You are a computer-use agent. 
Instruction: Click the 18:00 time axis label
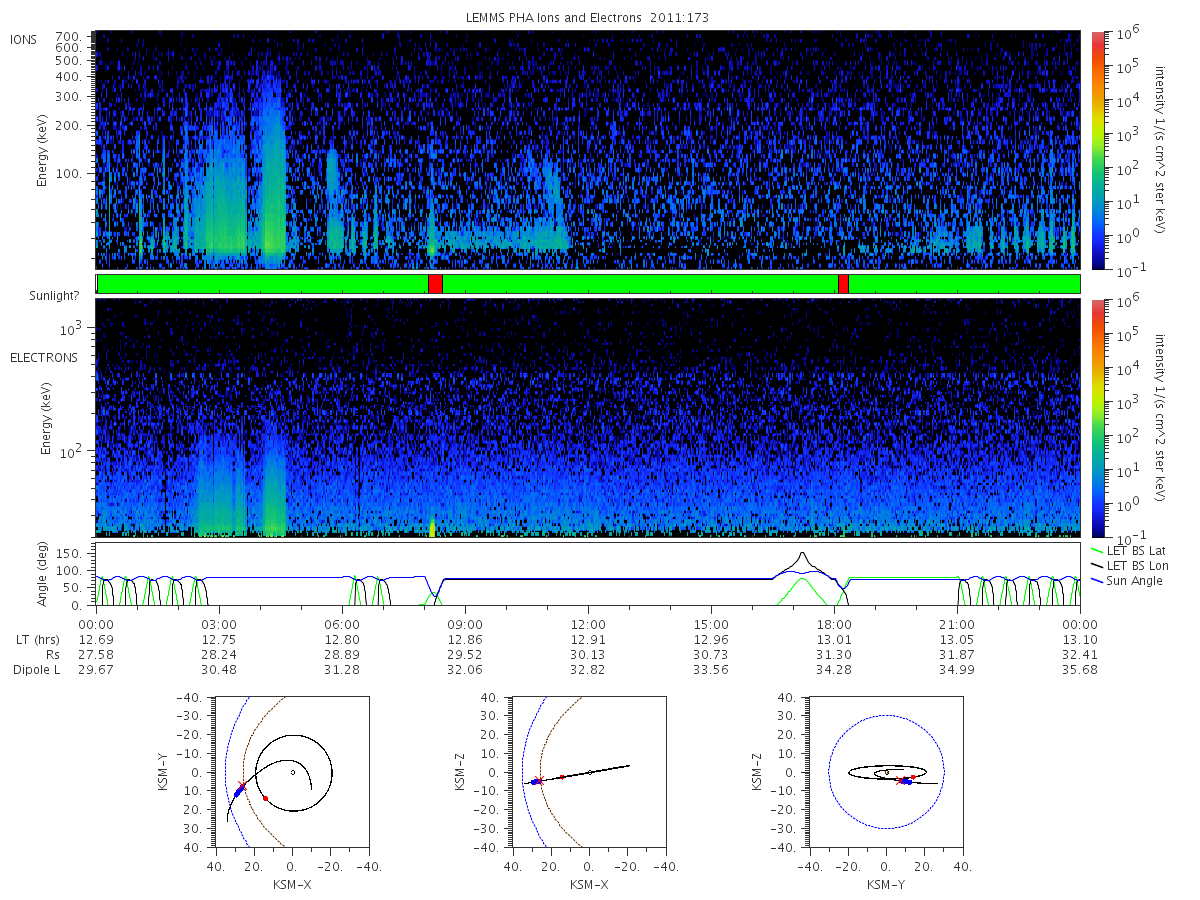[x=834, y=625]
